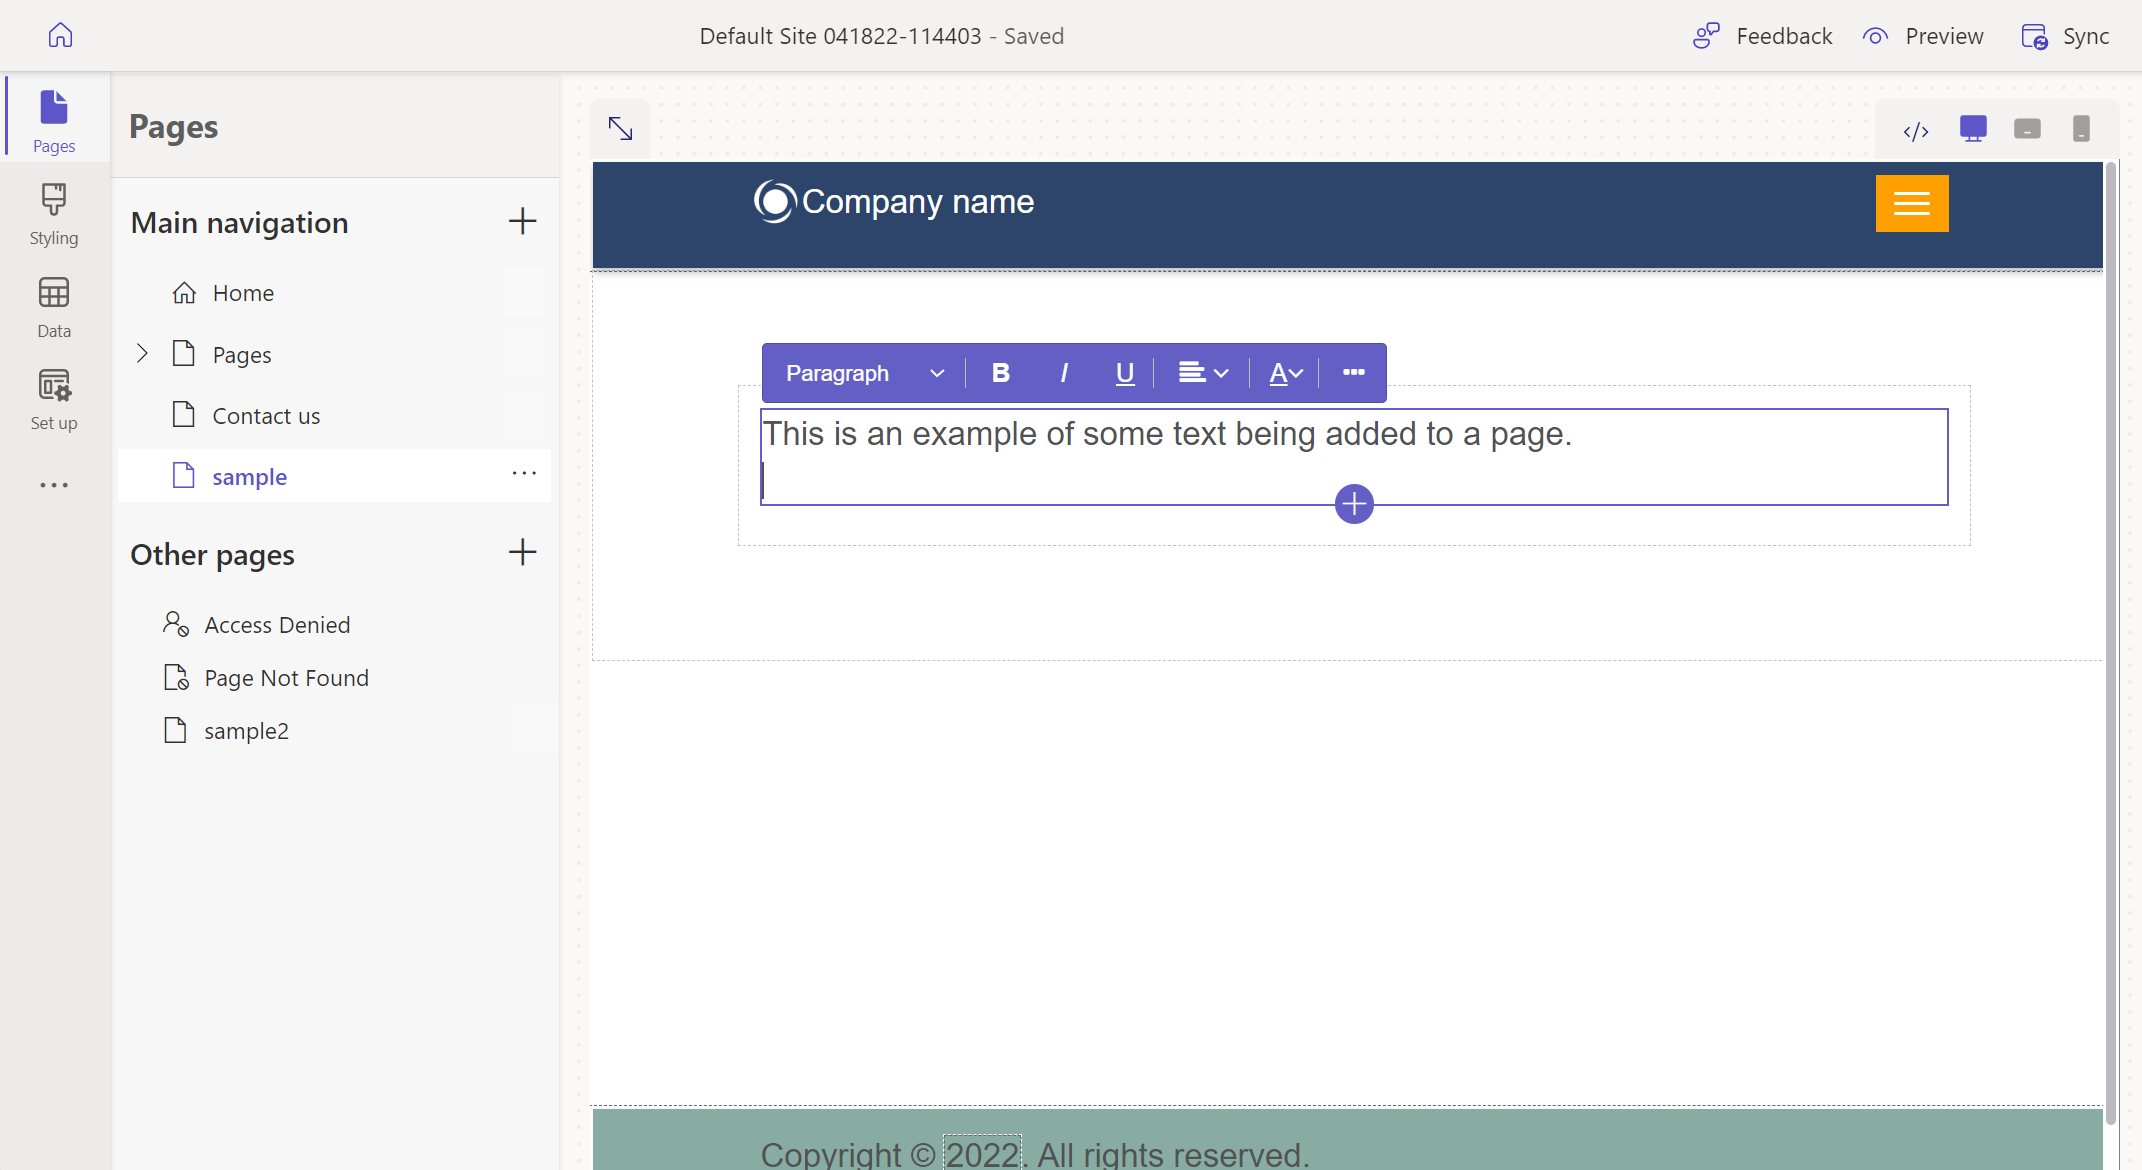Toggle the overflow formatting options
The height and width of the screenshot is (1170, 2142).
pyautogui.click(x=1353, y=373)
